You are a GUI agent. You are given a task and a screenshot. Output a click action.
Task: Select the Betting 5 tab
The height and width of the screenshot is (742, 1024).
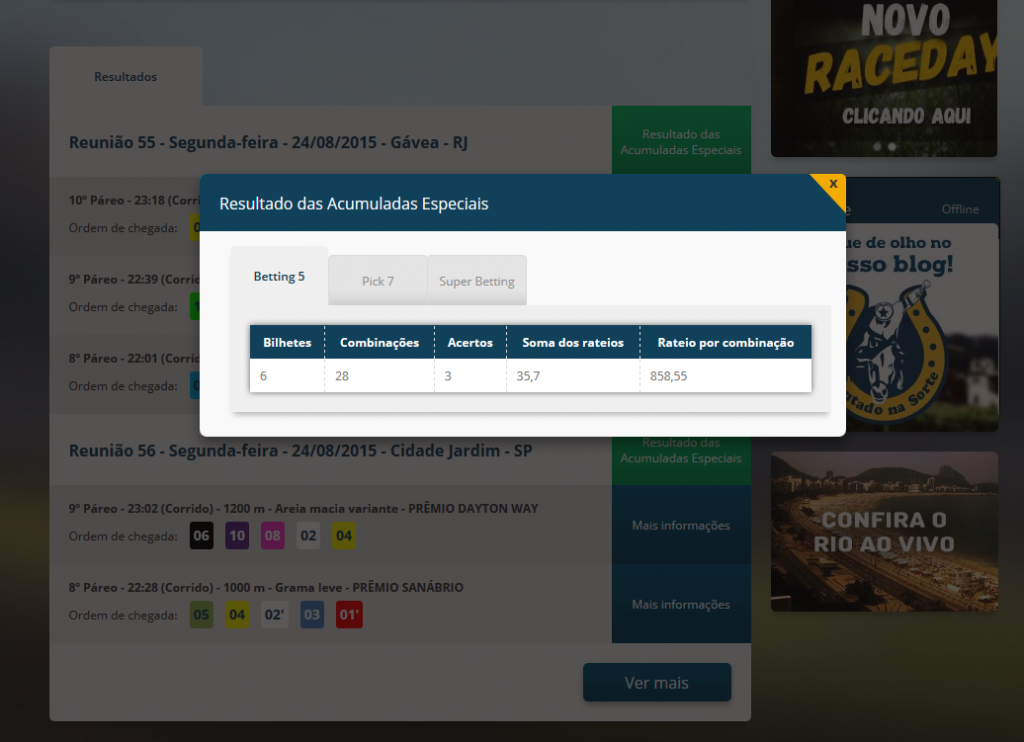[279, 276]
